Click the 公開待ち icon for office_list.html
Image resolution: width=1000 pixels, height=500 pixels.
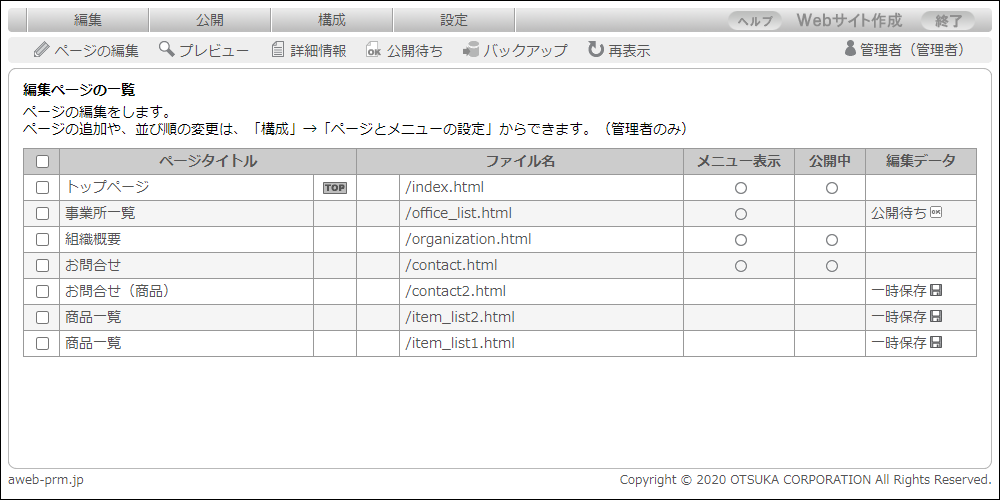[937, 213]
